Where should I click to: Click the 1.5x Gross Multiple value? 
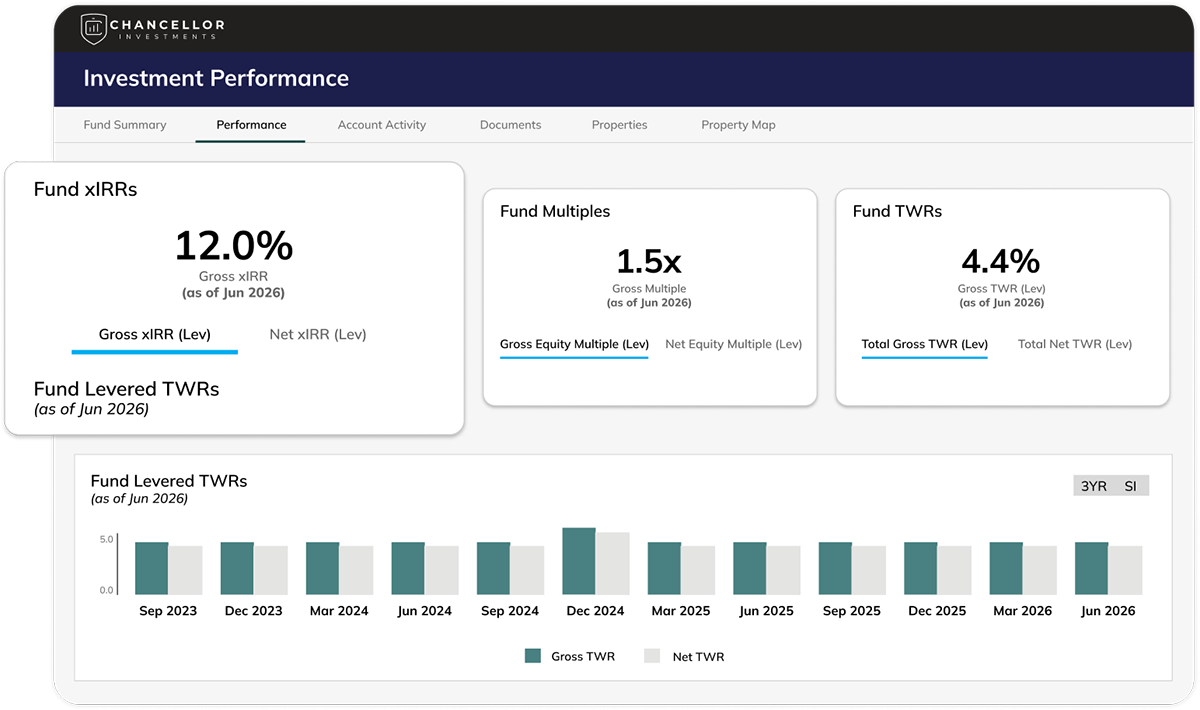click(649, 261)
